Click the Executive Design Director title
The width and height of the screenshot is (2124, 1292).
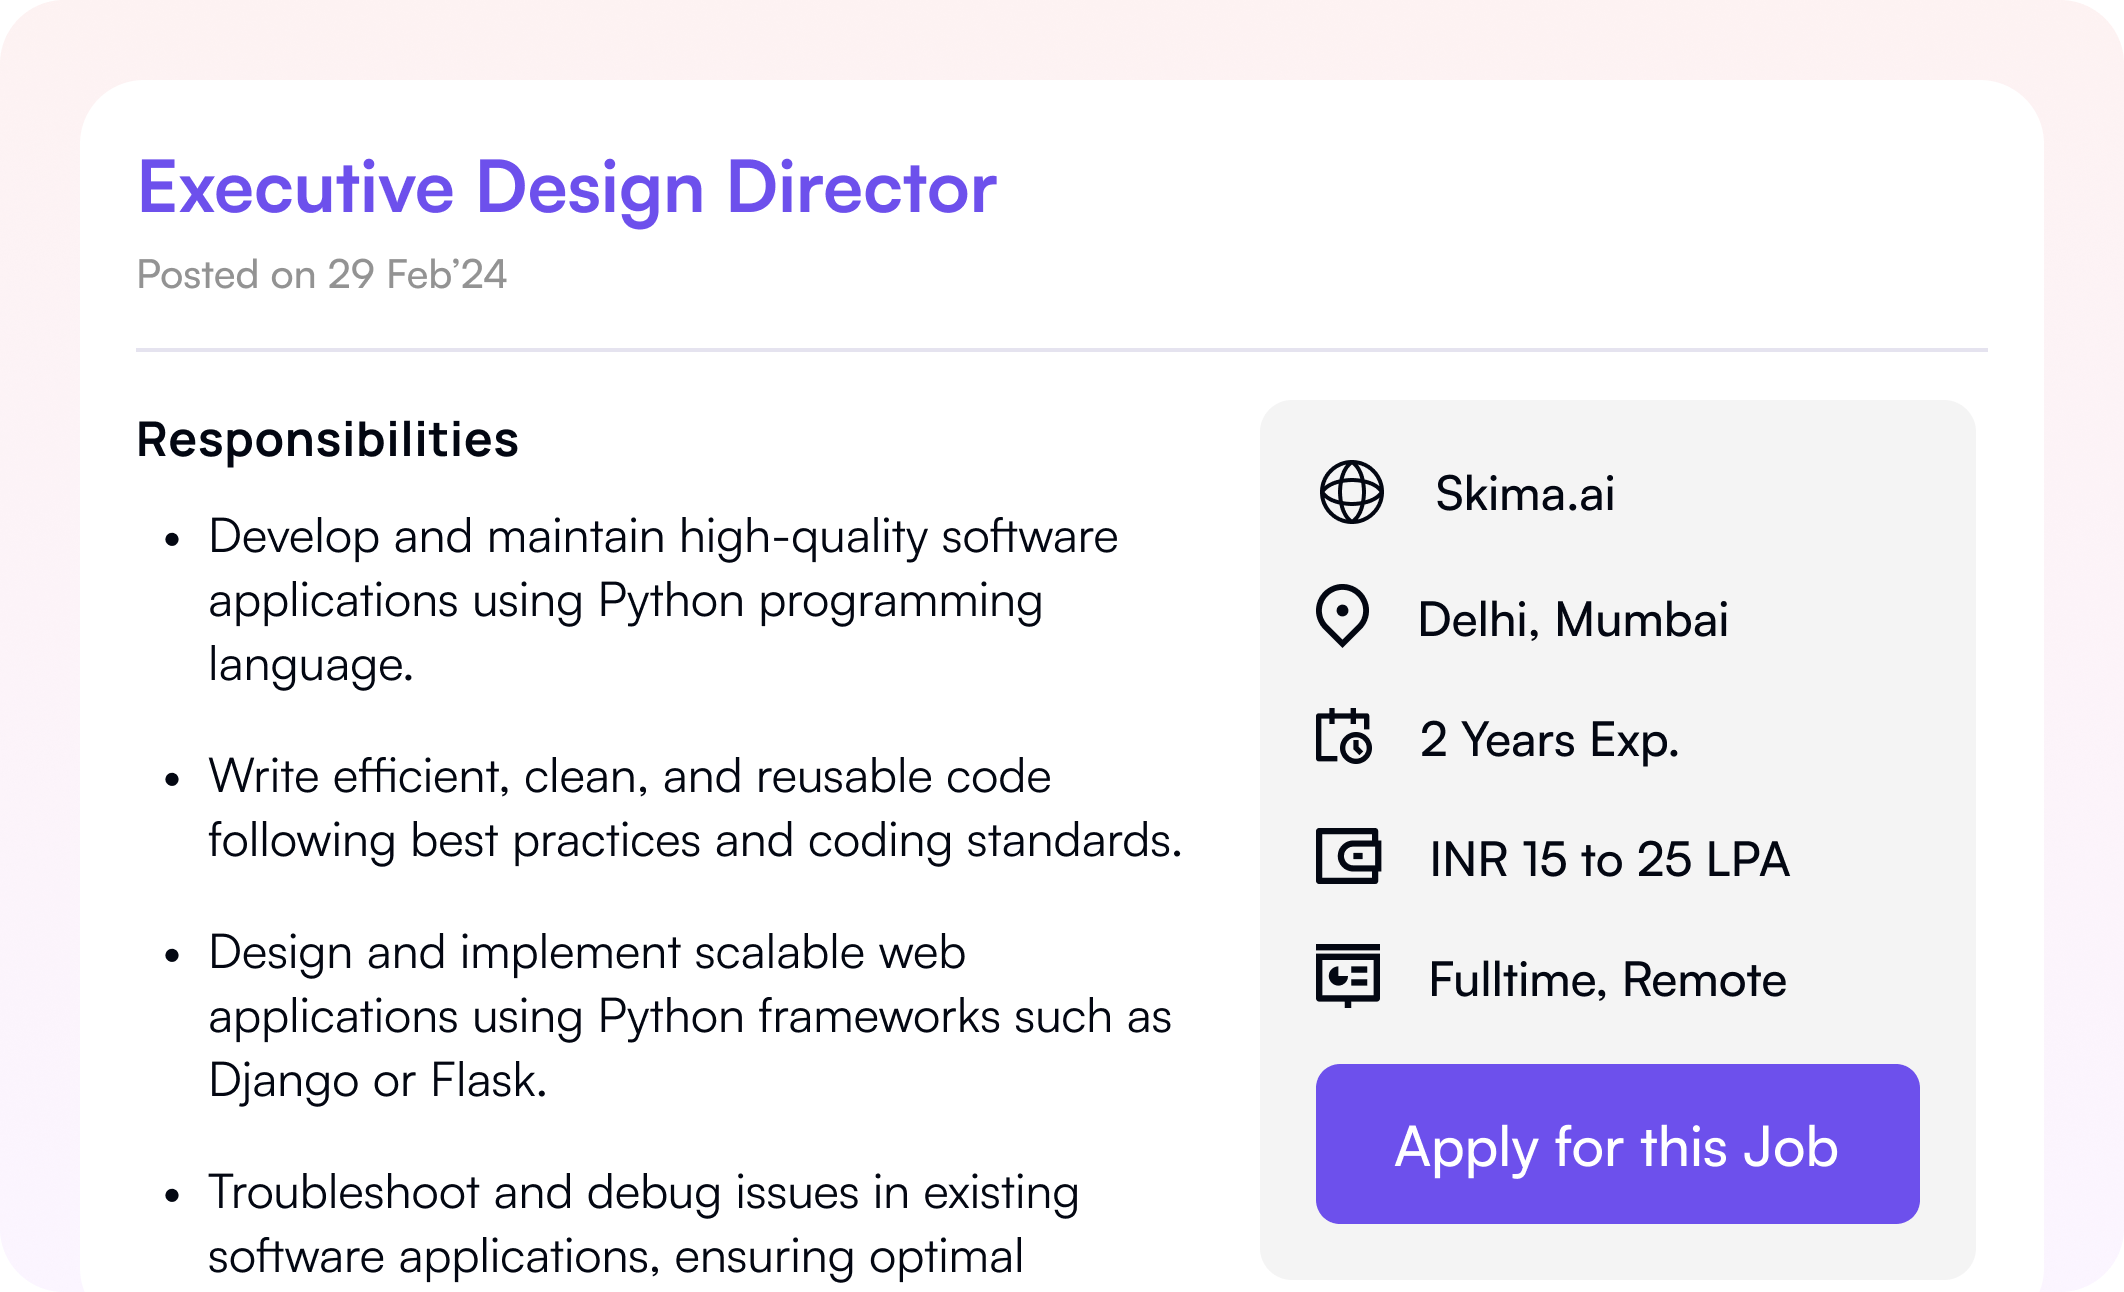(x=567, y=187)
